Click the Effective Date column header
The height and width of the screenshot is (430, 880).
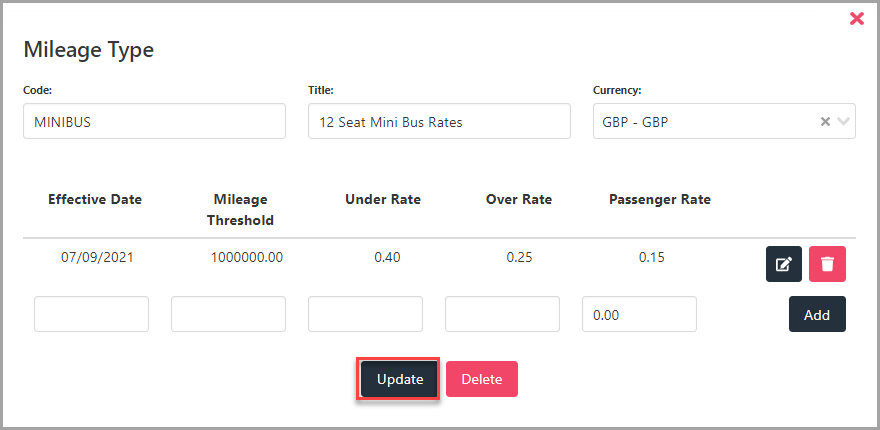95,199
